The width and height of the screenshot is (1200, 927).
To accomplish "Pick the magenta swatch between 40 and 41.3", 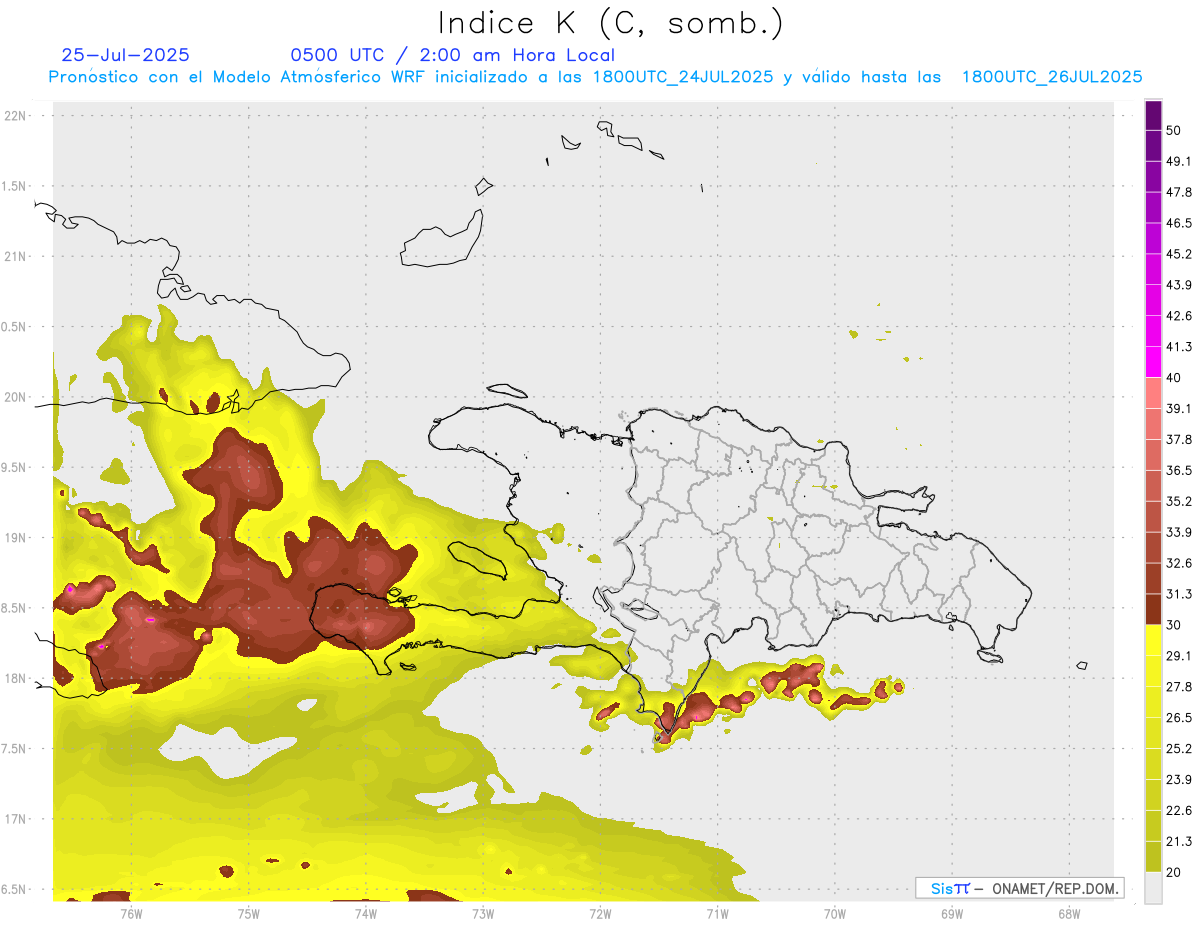I will (x=1153, y=362).
